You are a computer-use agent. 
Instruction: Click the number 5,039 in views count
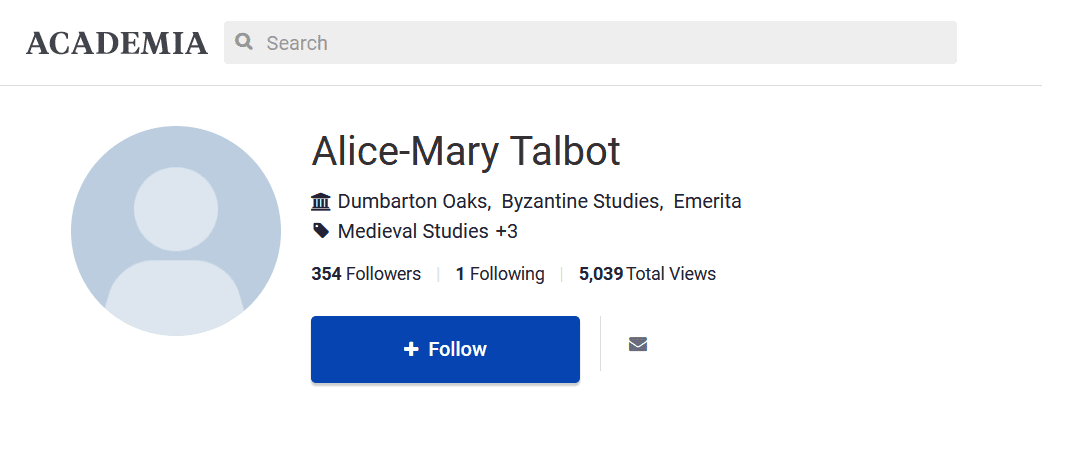point(601,274)
